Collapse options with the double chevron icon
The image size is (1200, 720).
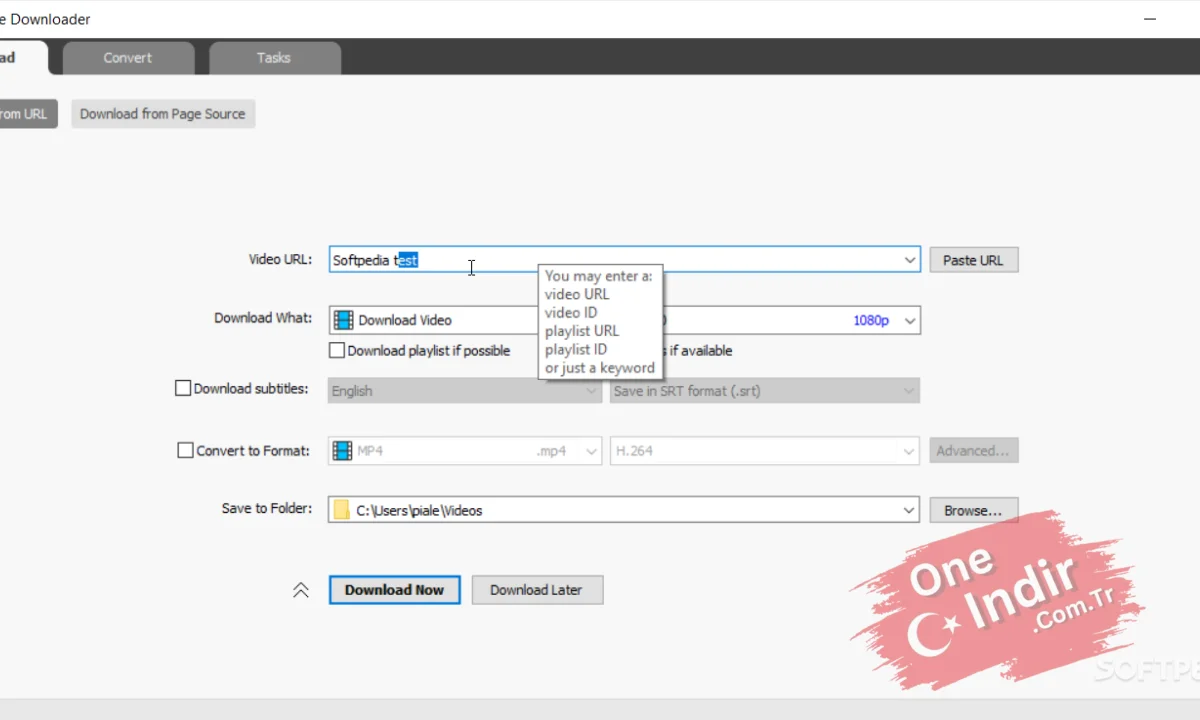point(301,590)
